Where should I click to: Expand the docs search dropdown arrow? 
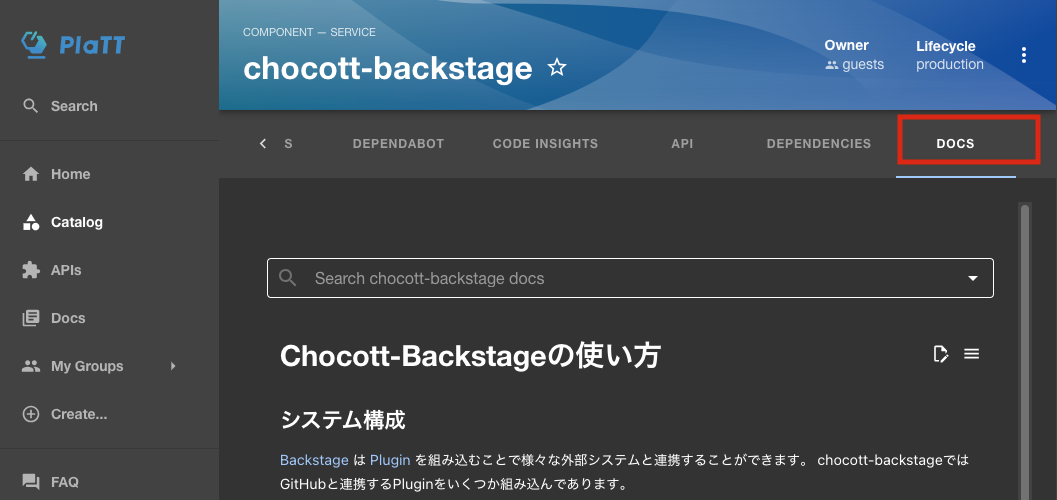973,278
